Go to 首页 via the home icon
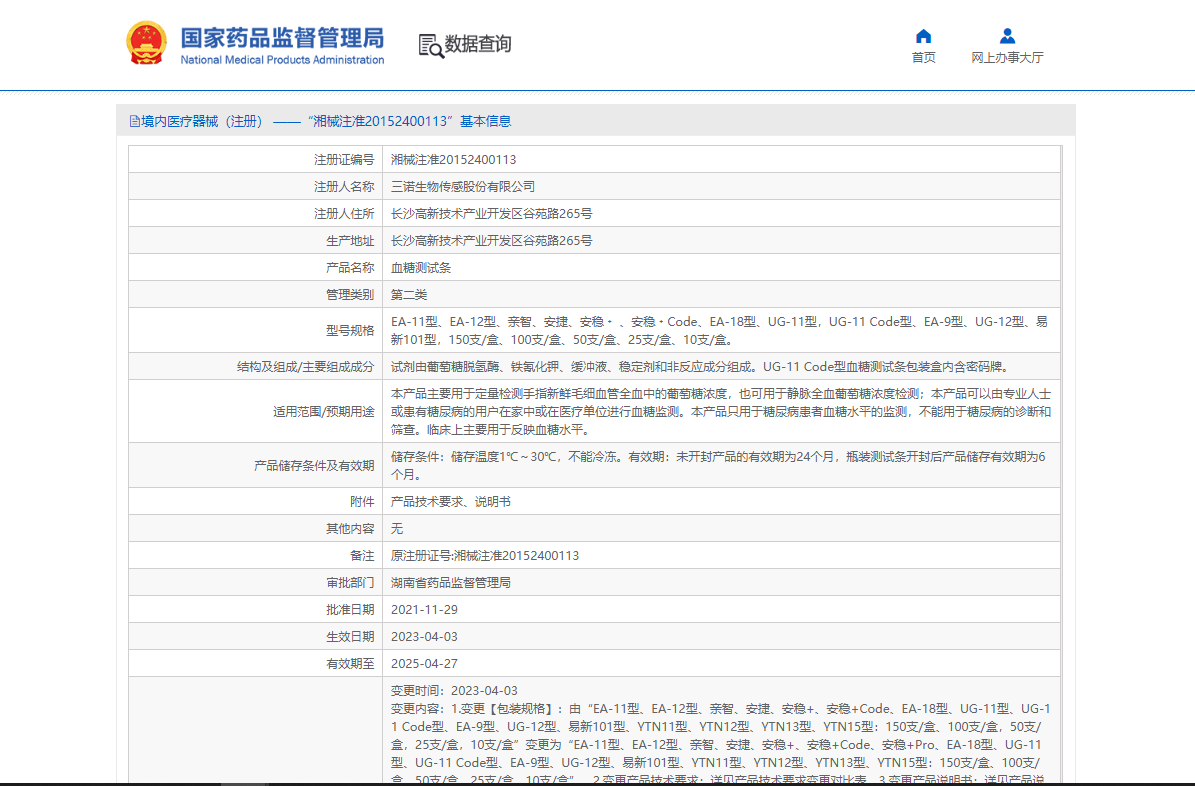Viewport: 1195px width, 786px height. coord(923,36)
